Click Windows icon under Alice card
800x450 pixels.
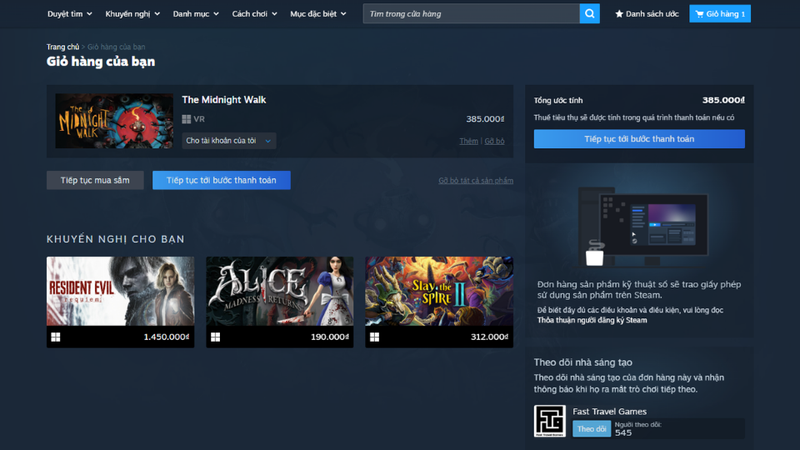(x=215, y=337)
